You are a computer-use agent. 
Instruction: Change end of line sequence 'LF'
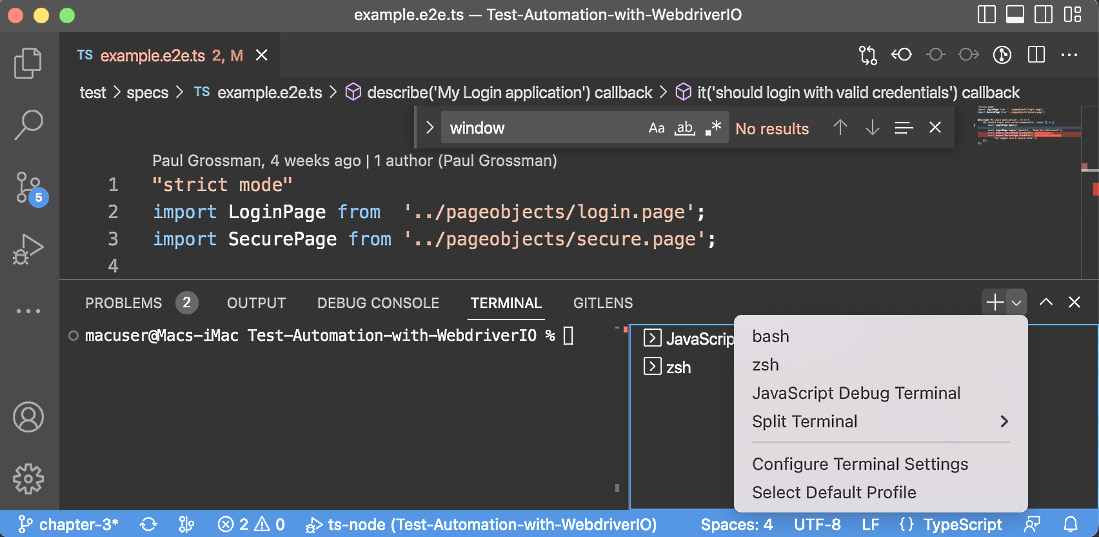coord(871,524)
